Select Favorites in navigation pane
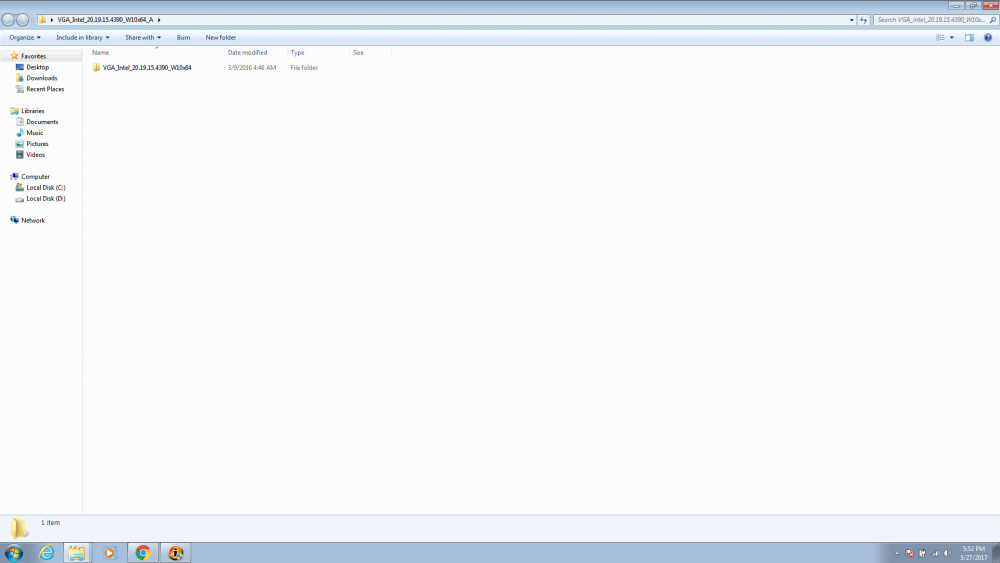Viewport: 1000px width, 563px height. (33, 56)
